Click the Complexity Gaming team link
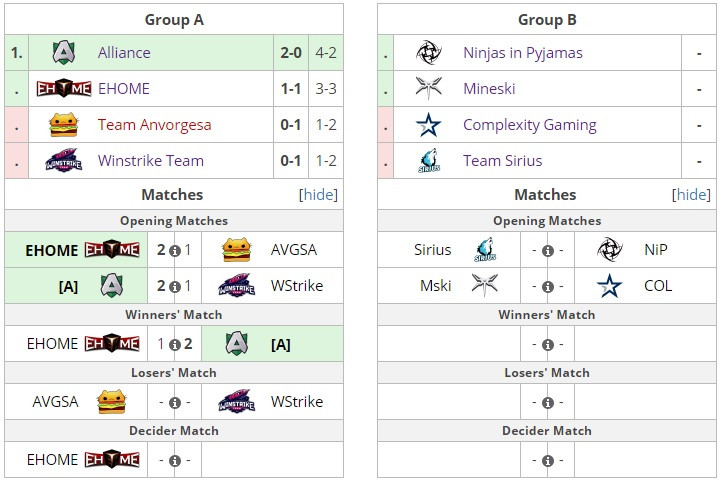Viewport: 721px width, 483px height. (530, 125)
